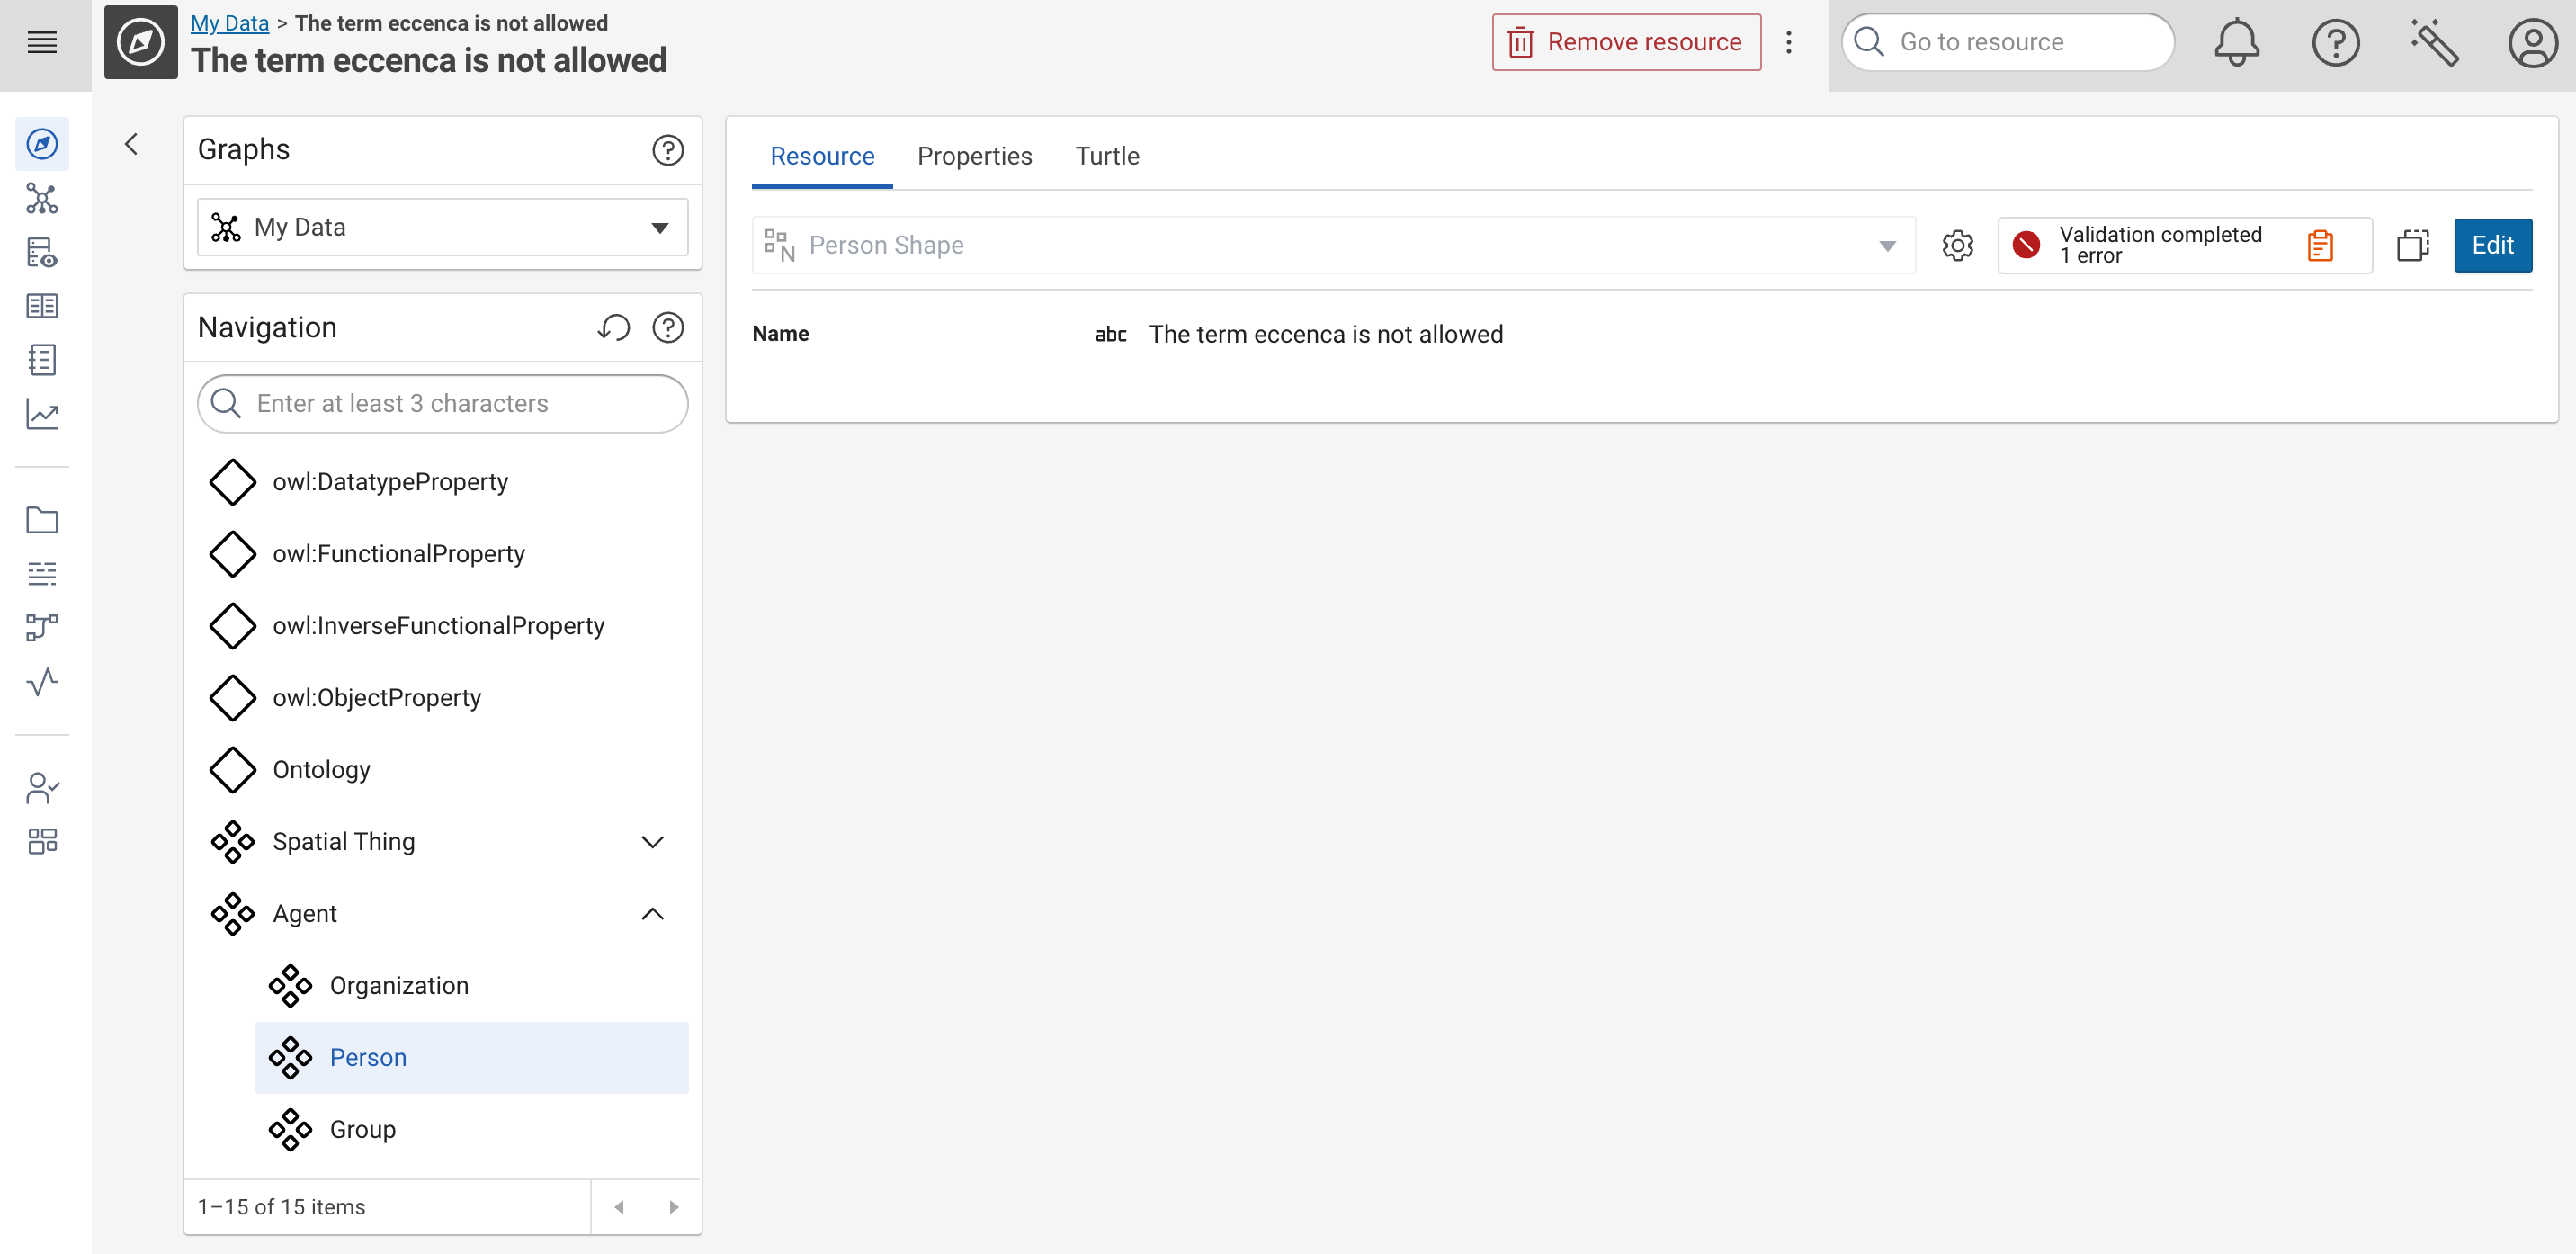This screenshot has width=2576, height=1254.
Task: Collapse the Agent tree node
Action: coord(652,913)
